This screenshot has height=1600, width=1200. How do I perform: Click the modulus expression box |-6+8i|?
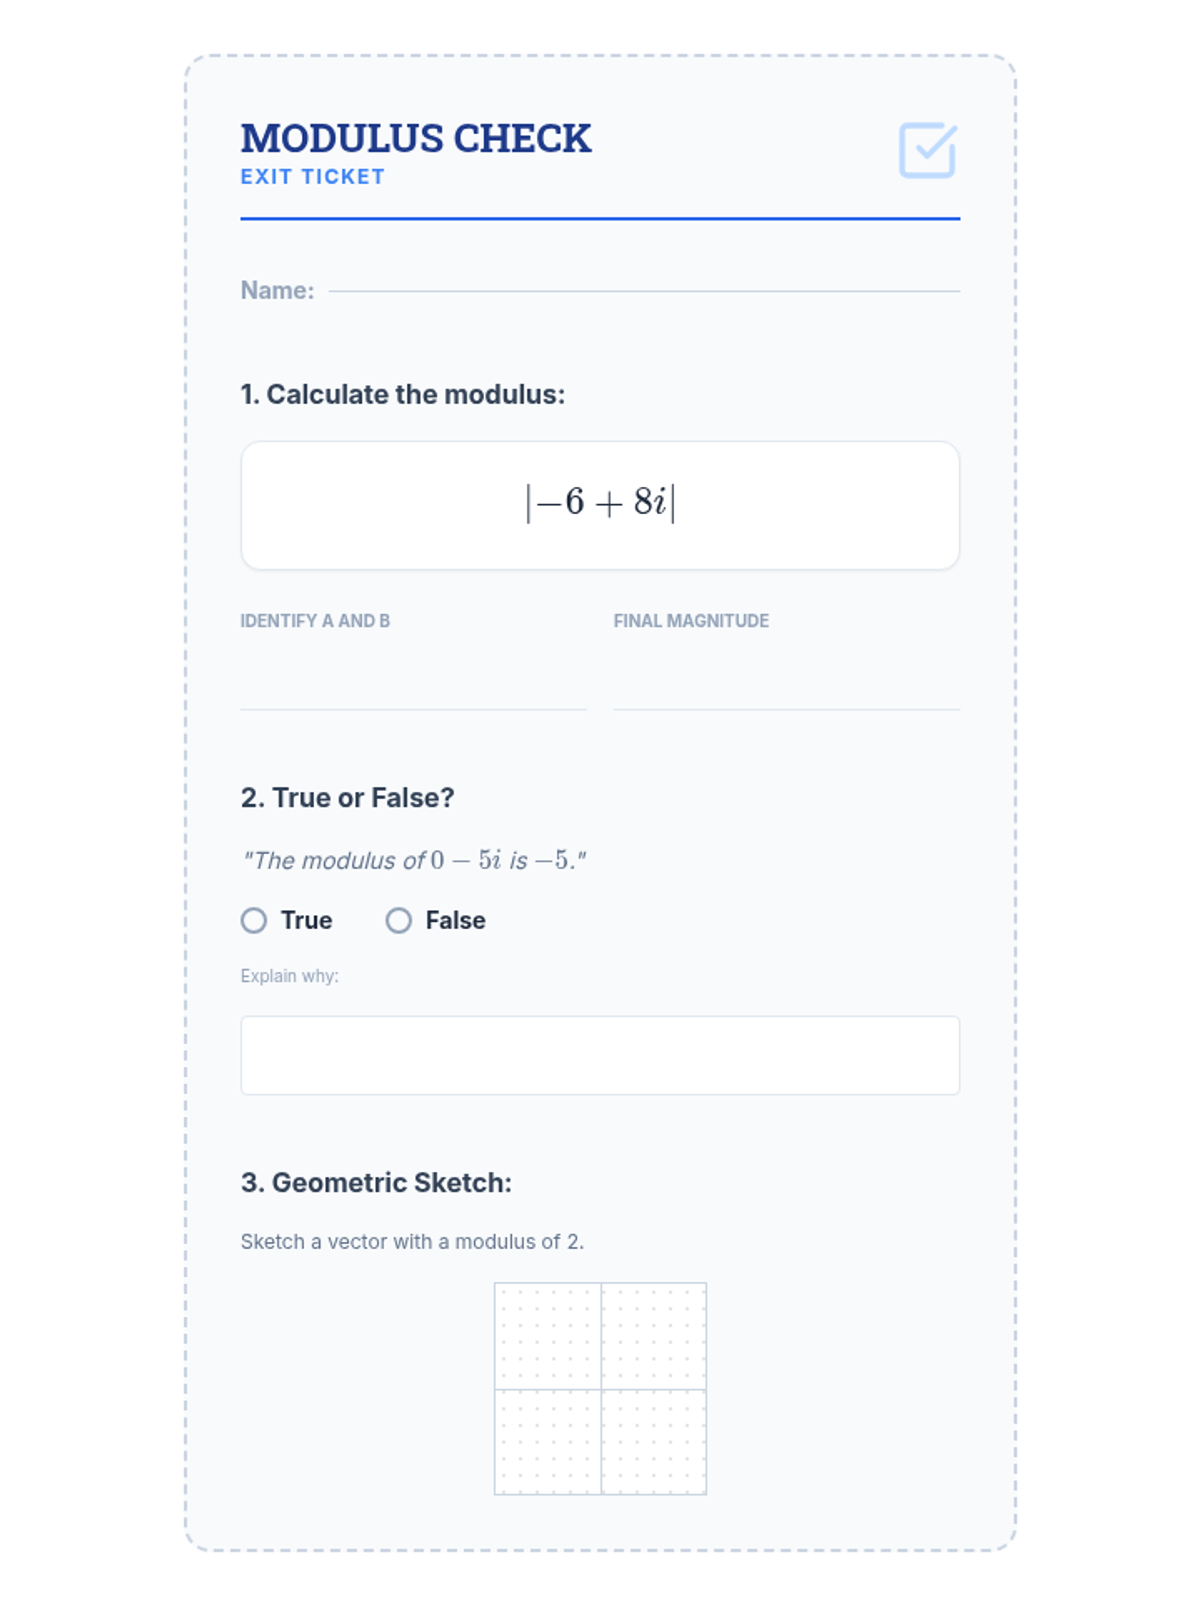coord(600,505)
